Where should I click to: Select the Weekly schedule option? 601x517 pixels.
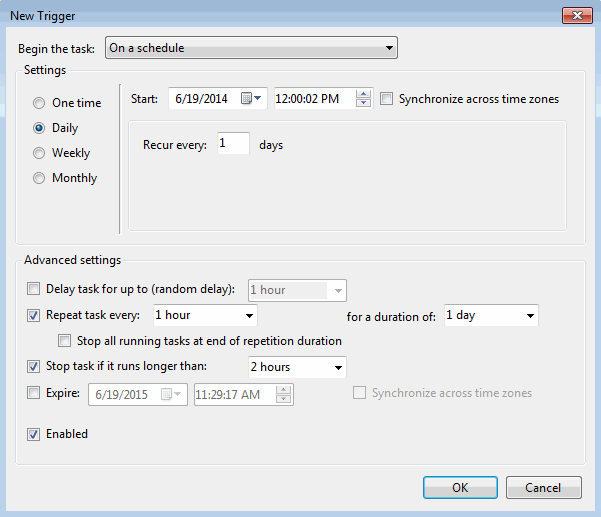pyautogui.click(x=40, y=153)
